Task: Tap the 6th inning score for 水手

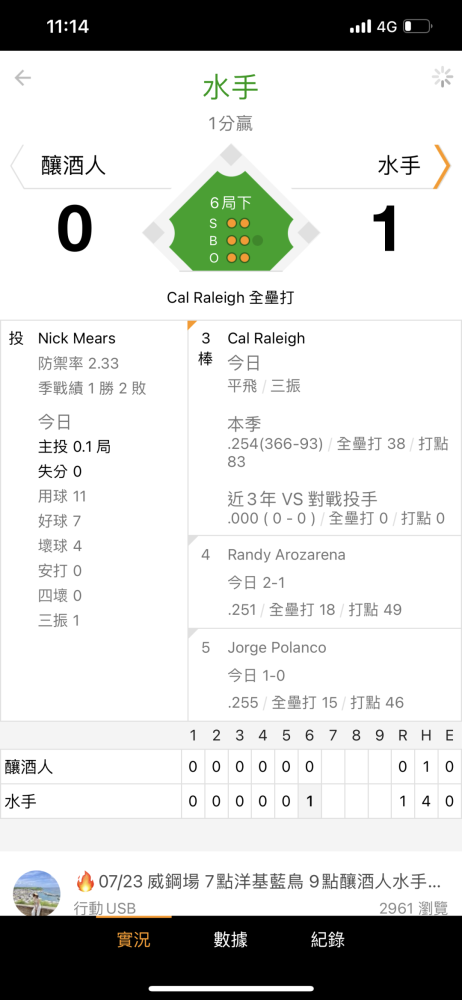Action: 309,801
